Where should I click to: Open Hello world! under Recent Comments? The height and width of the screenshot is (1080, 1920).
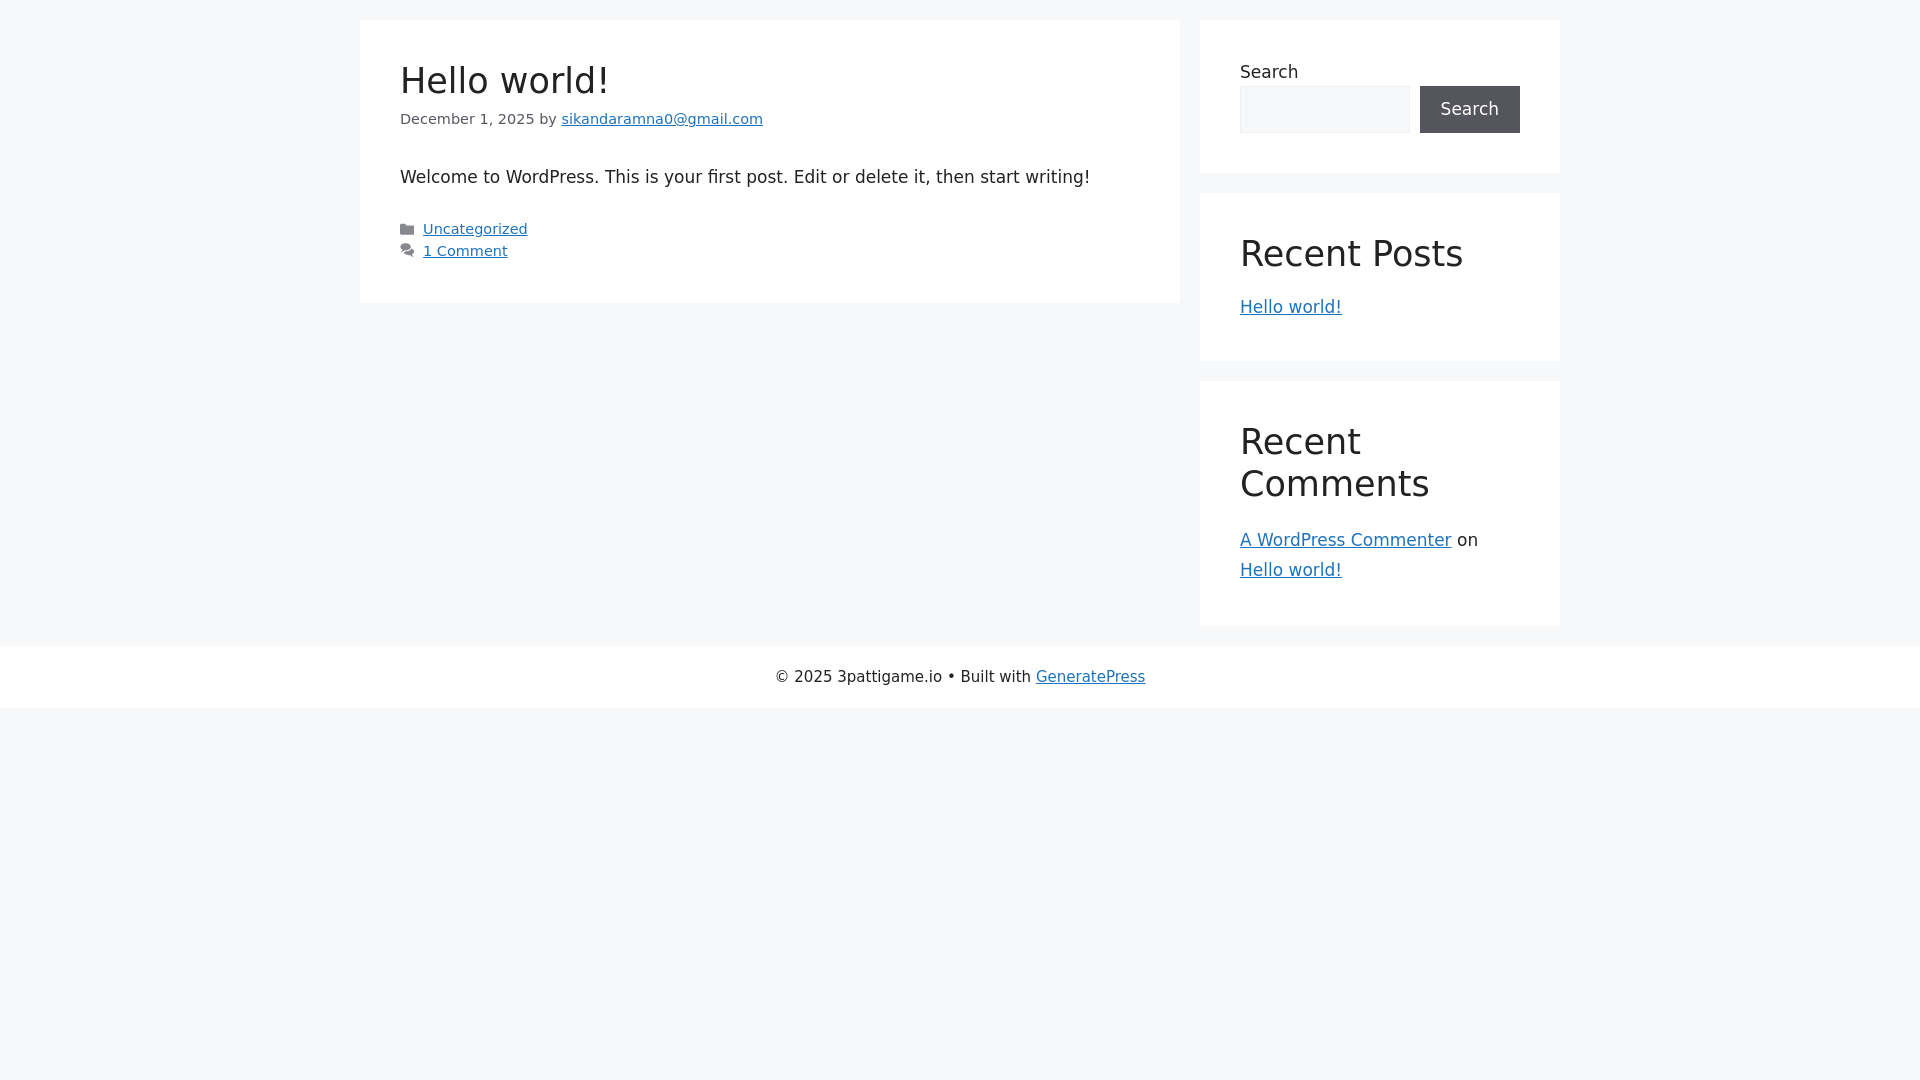[1290, 570]
